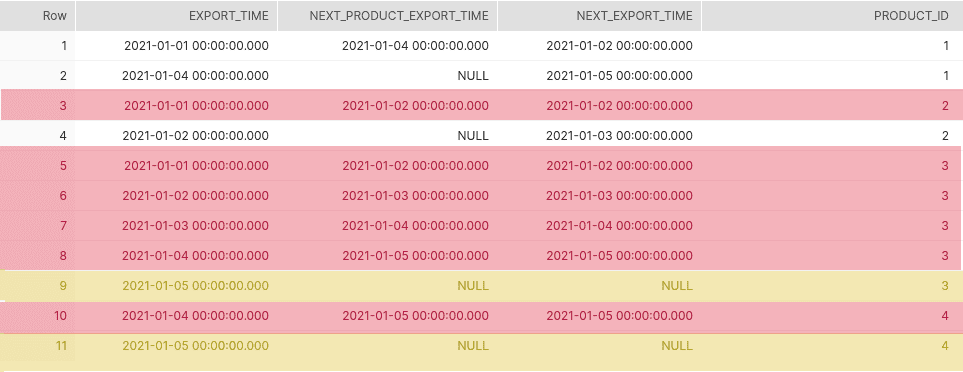The height and width of the screenshot is (372, 963).
Task: Click EXPORT_TIME cell in row 7
Action: point(195,225)
